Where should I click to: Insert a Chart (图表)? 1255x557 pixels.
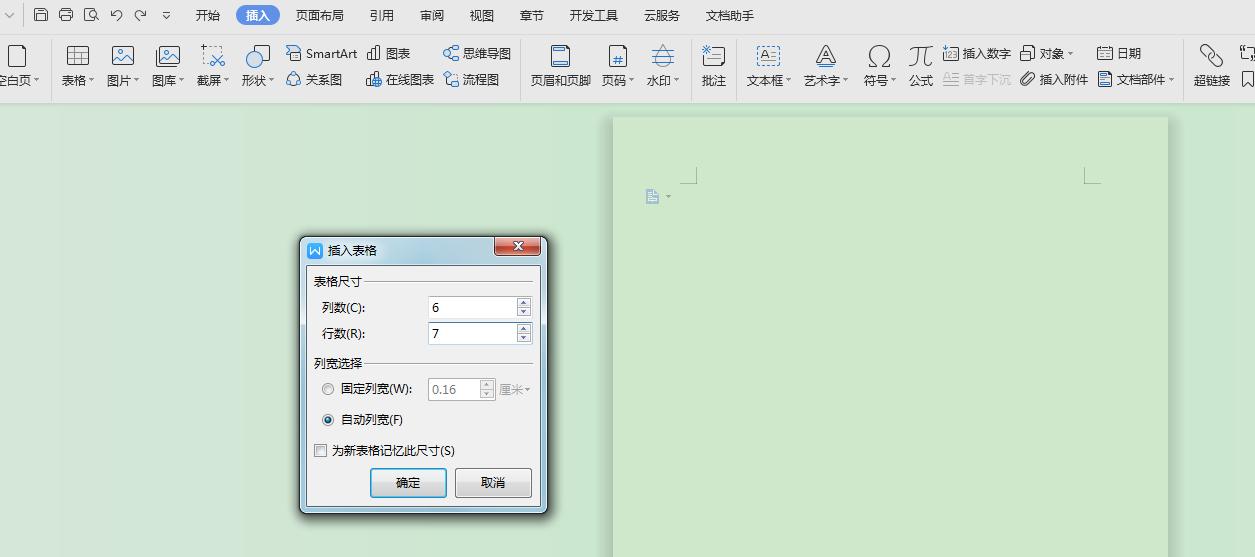click(389, 53)
